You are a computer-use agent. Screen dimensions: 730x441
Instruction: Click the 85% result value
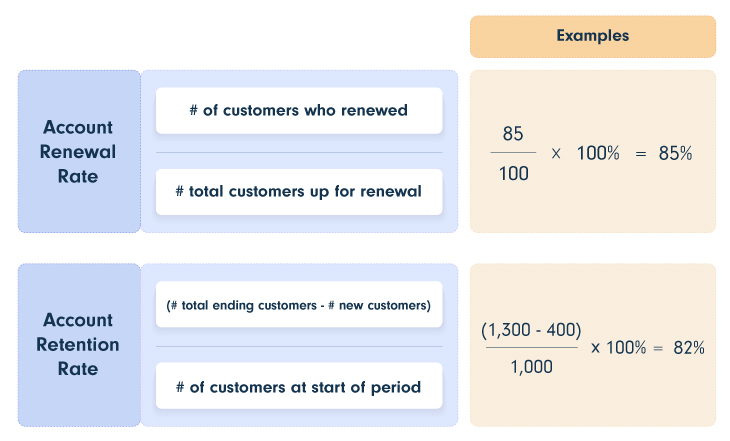pos(675,153)
